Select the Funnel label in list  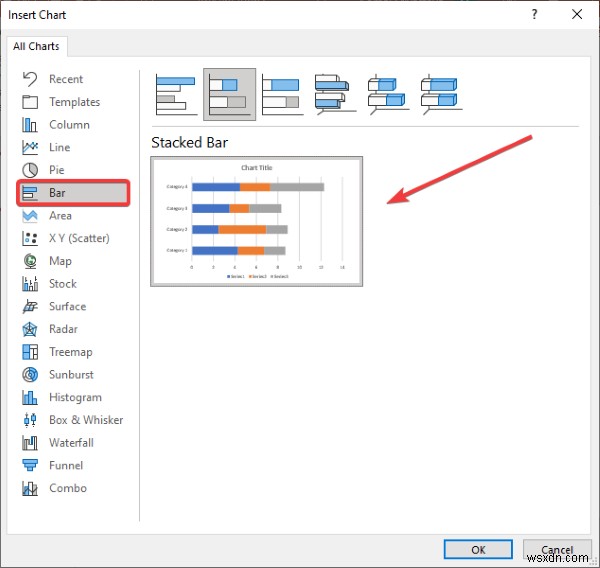(66, 465)
